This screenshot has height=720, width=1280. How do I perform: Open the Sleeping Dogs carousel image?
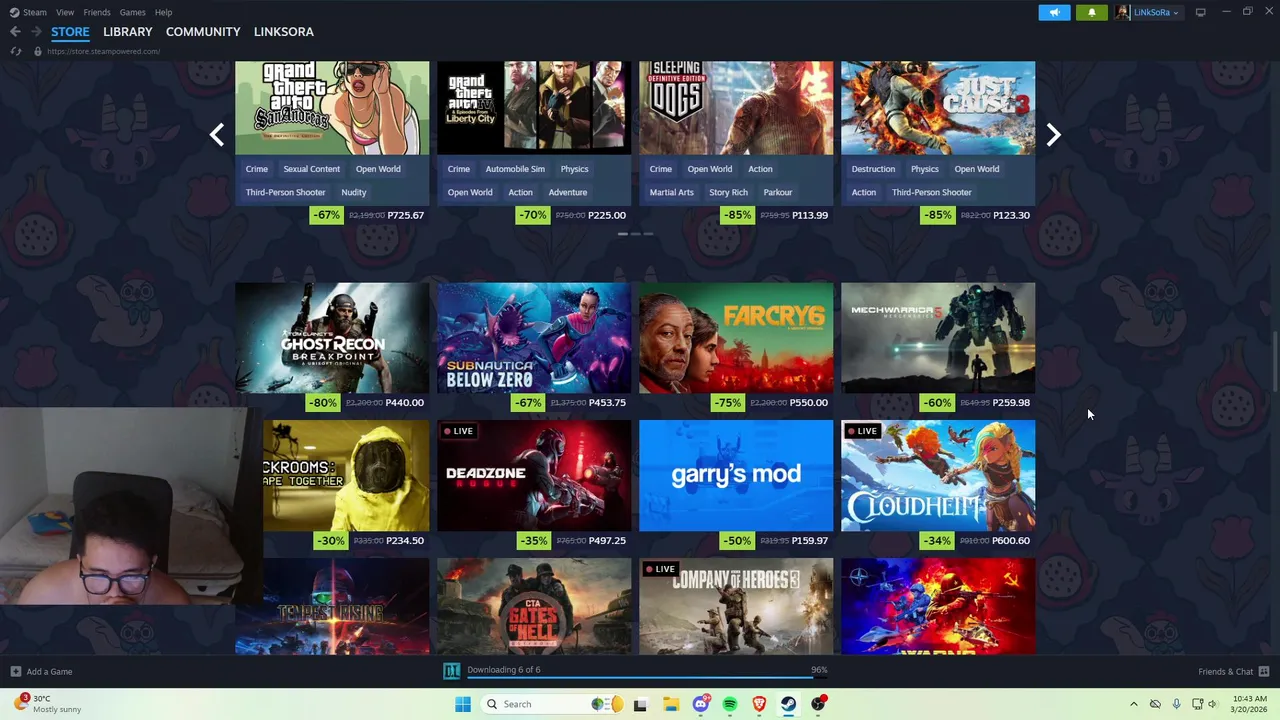(736, 108)
